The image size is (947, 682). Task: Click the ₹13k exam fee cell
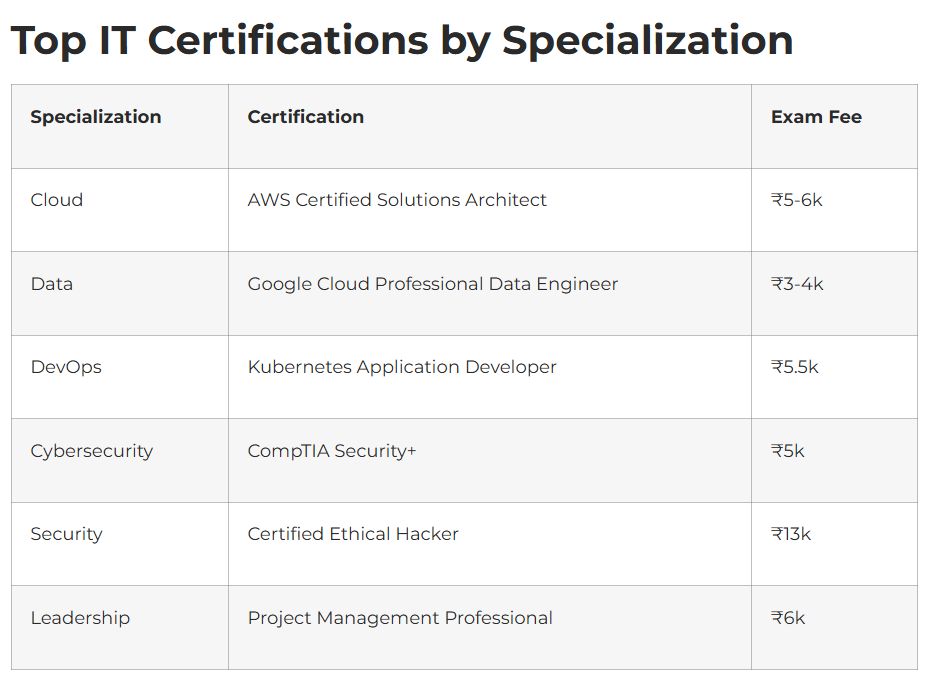[x=791, y=534]
